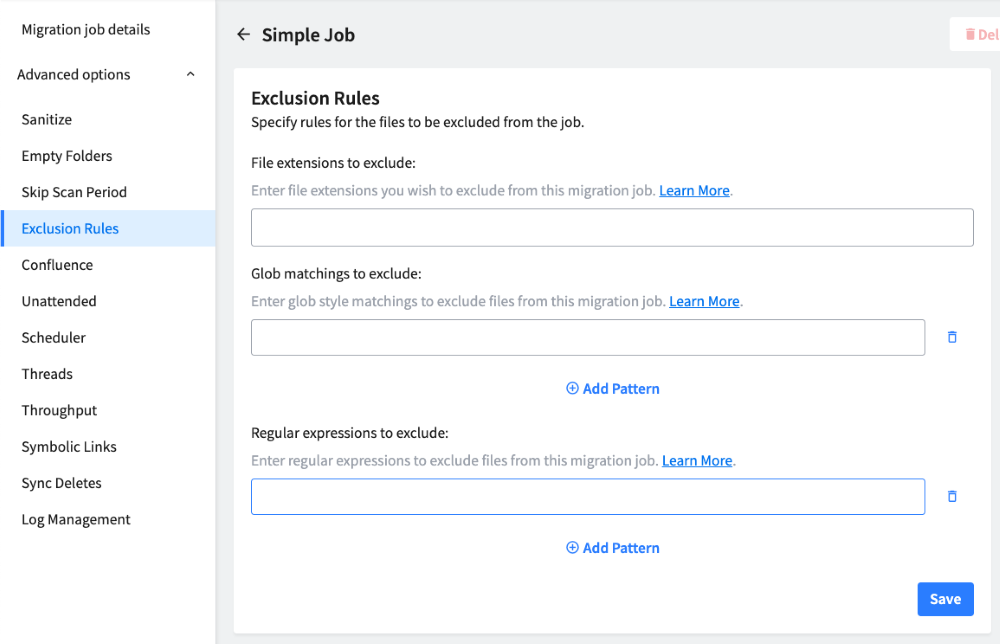This screenshot has height=644, width=1000.
Task: Click the back arrow next to Simple Job
Action: [x=243, y=34]
